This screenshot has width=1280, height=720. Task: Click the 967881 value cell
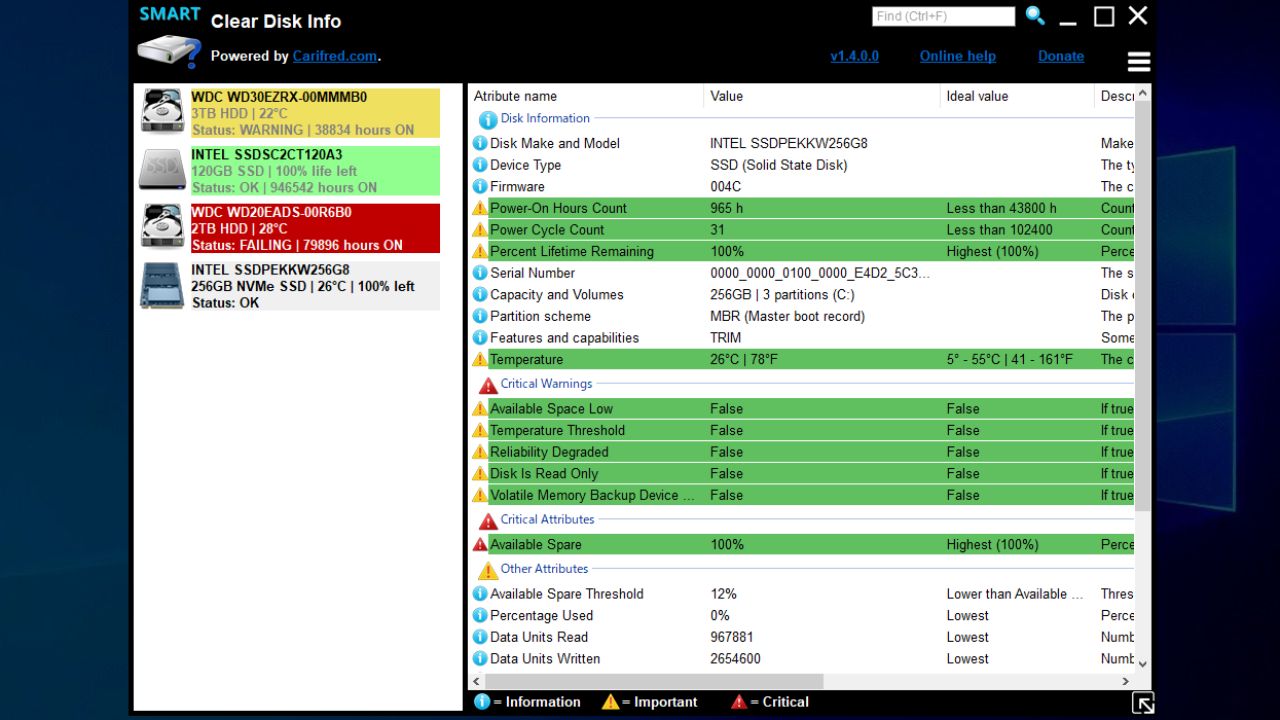pos(732,637)
